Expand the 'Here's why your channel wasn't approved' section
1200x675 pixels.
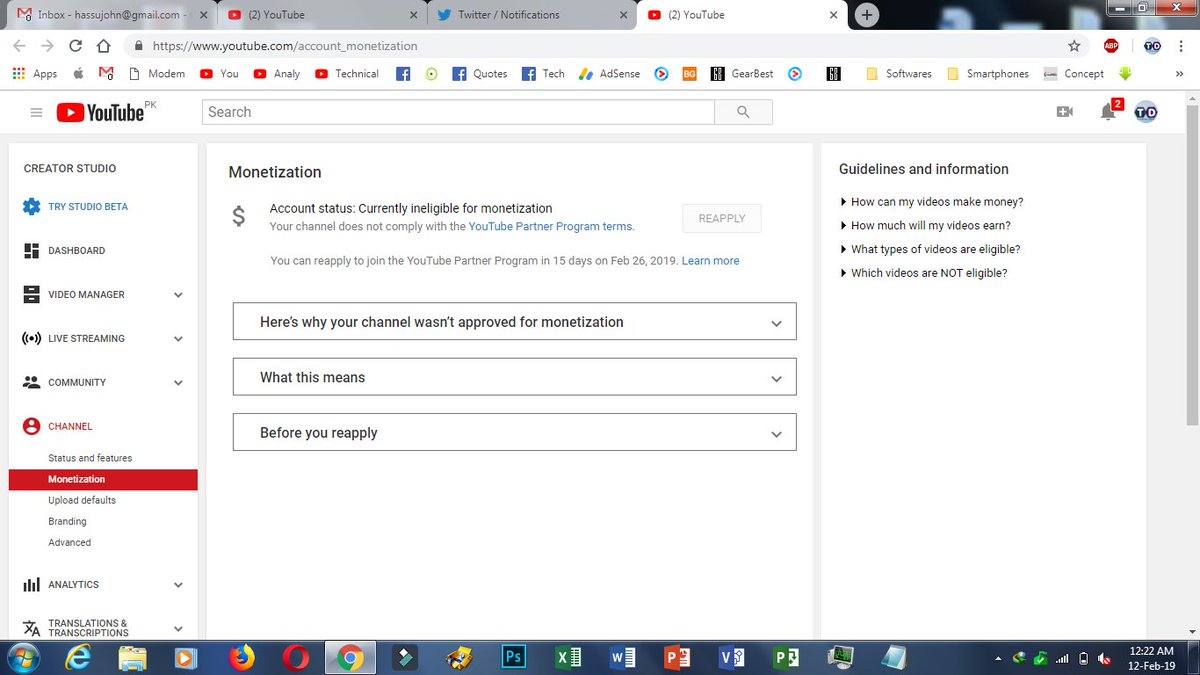point(514,322)
